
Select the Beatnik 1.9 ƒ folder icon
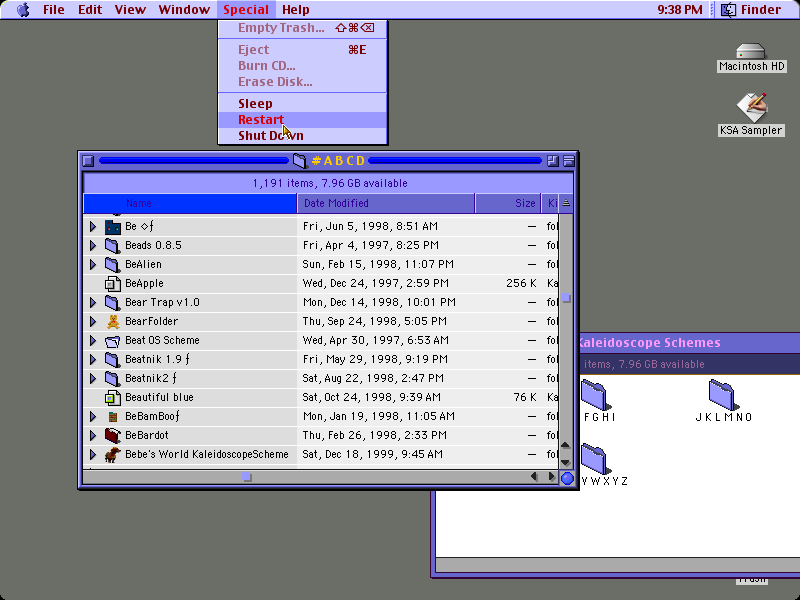coord(113,359)
